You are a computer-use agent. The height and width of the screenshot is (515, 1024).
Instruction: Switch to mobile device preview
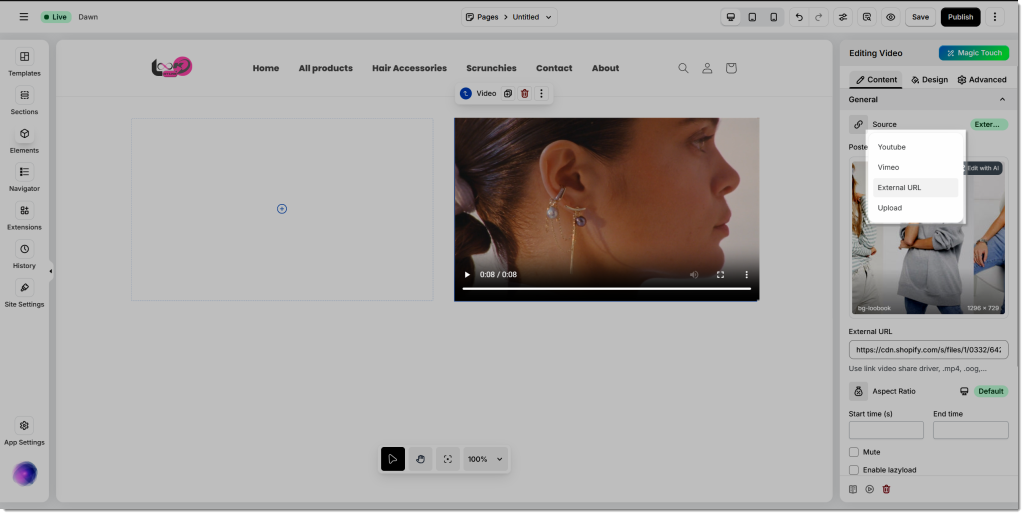(774, 17)
